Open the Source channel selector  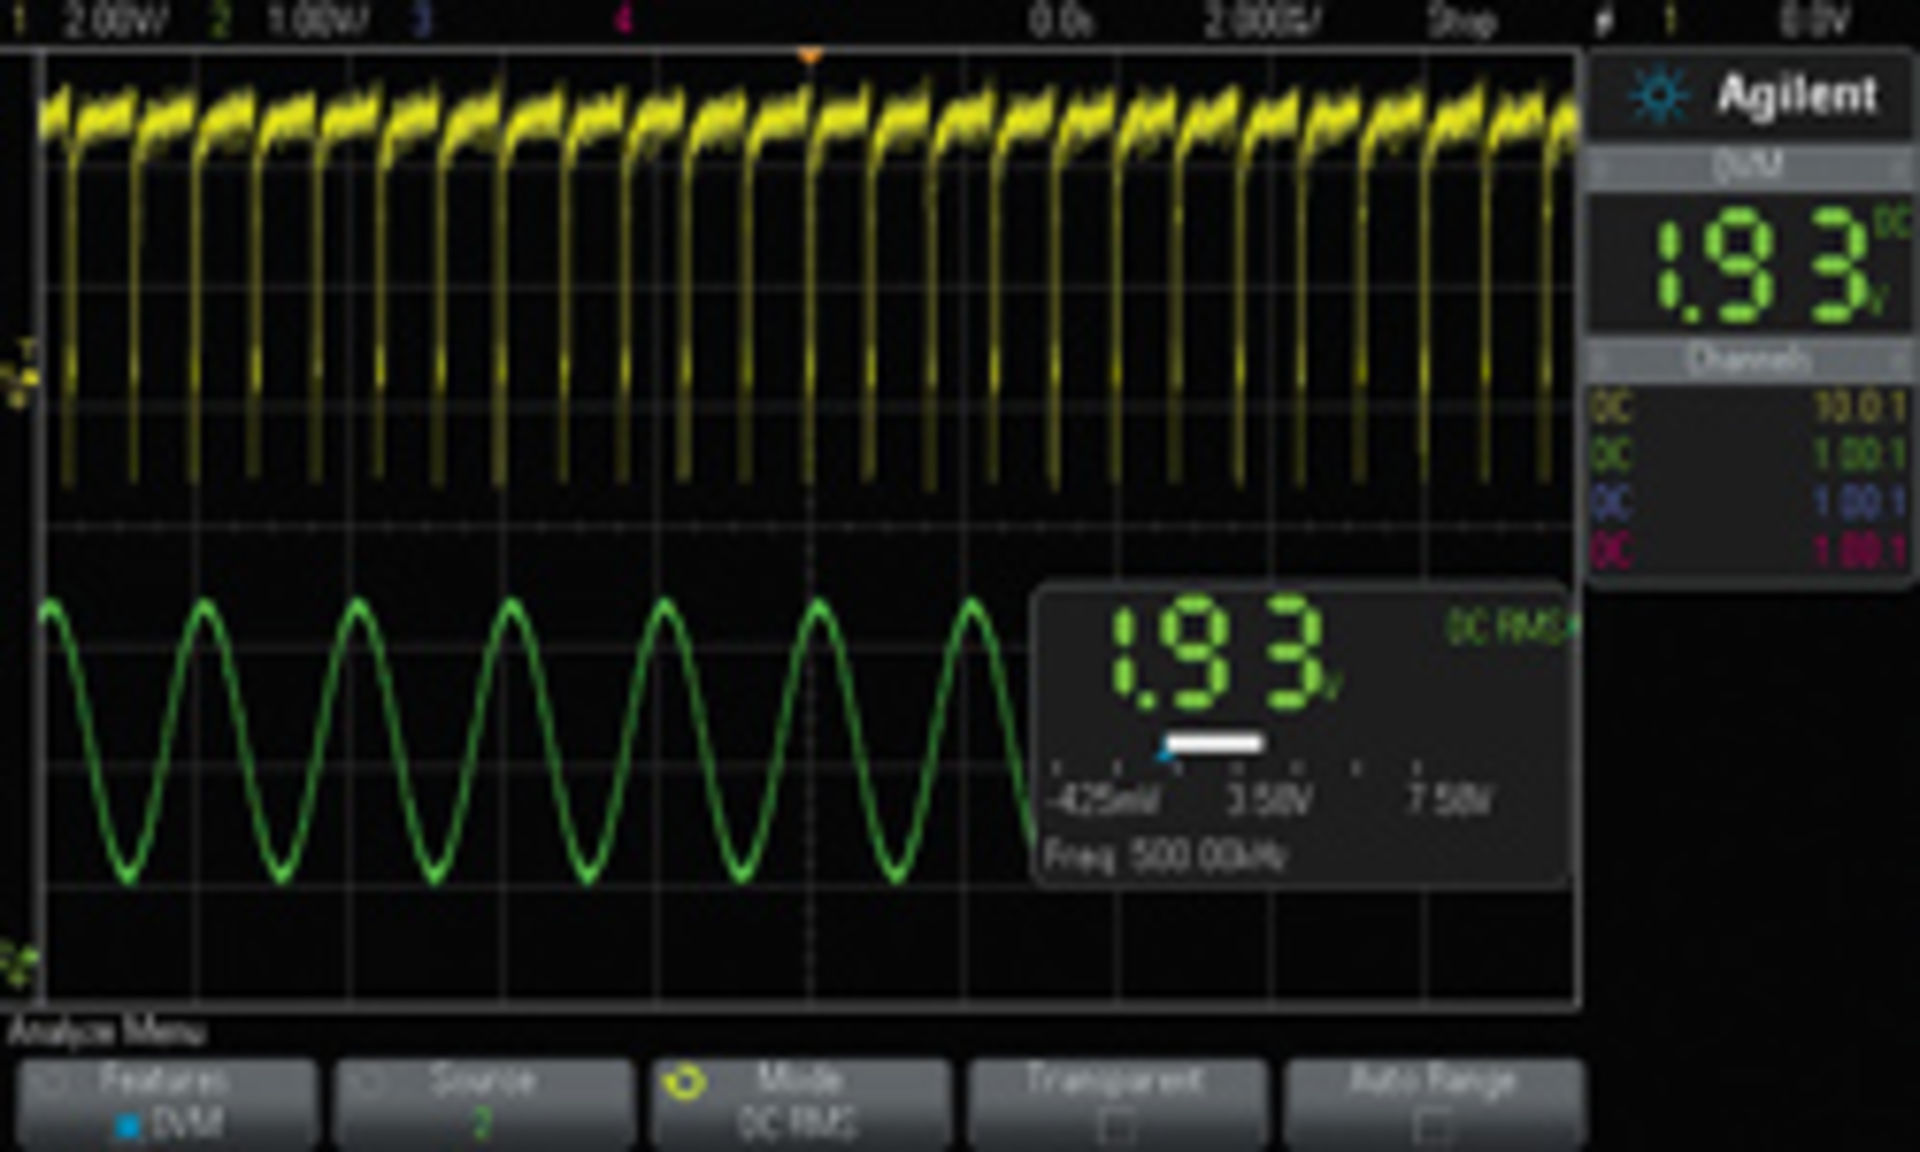pos(483,1102)
